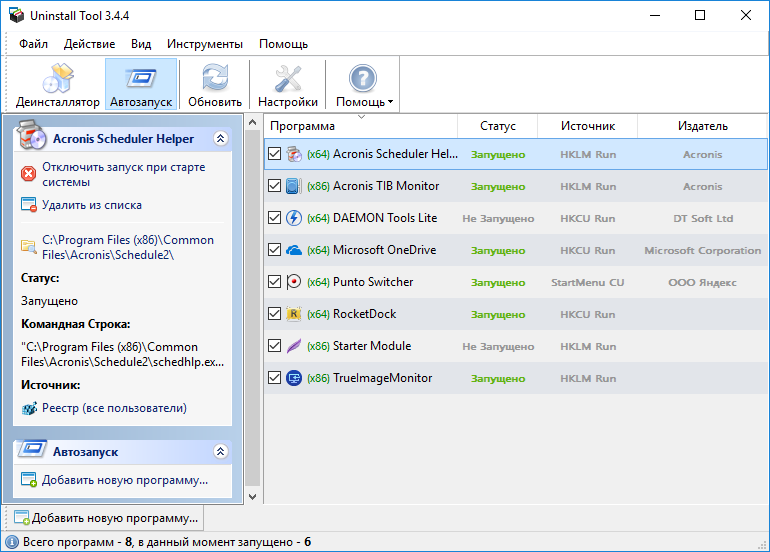Click DAEMON Tools Lite lightning icon
Screen dimensions: 770x552
(x=294, y=218)
